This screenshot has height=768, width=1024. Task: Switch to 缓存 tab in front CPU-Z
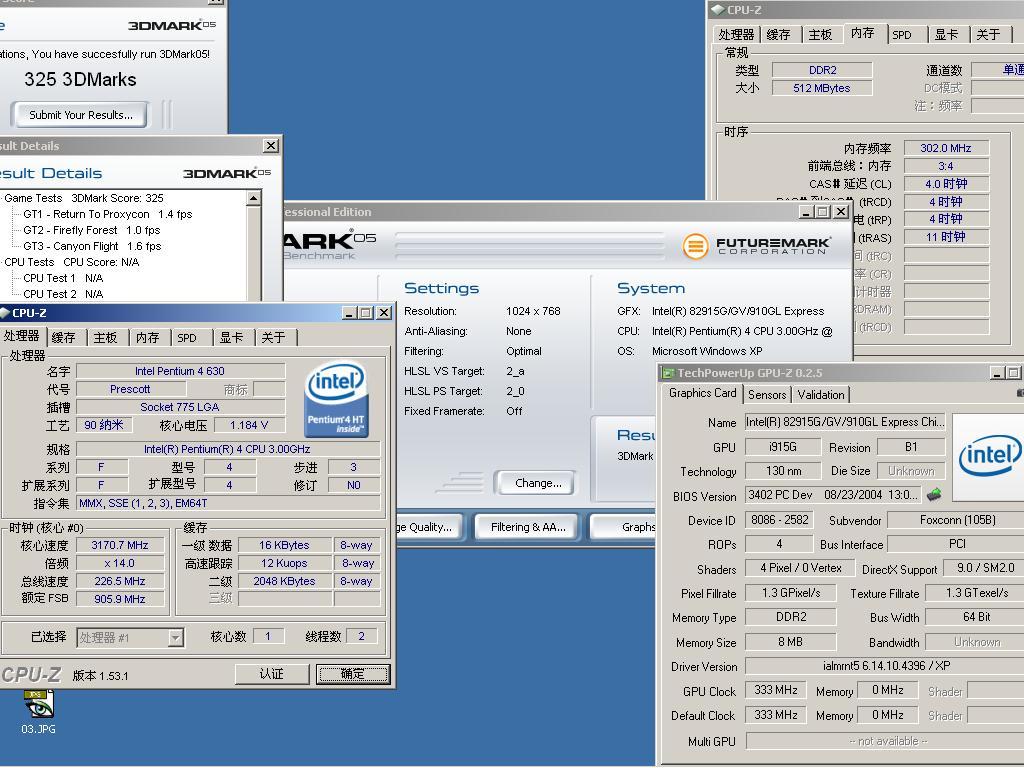63,338
